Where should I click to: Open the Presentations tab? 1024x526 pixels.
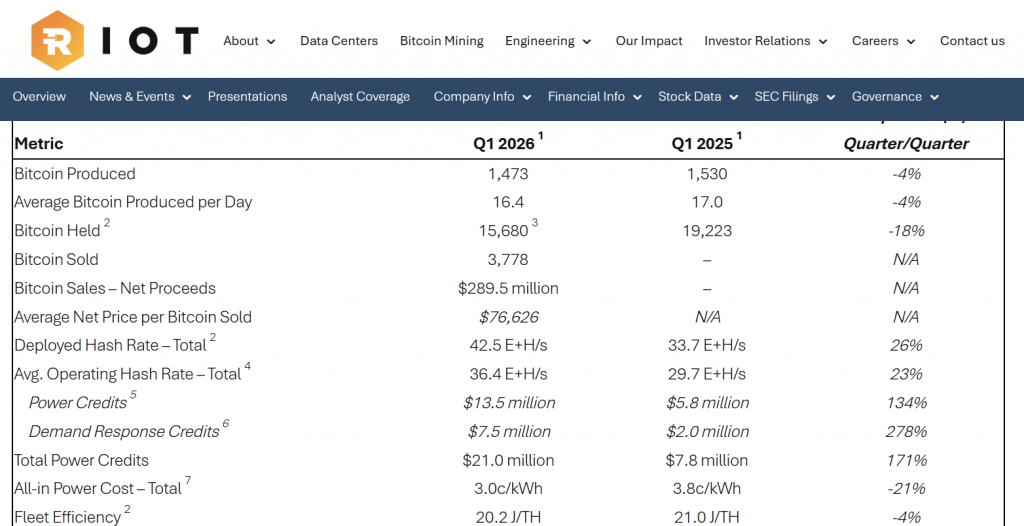247,97
